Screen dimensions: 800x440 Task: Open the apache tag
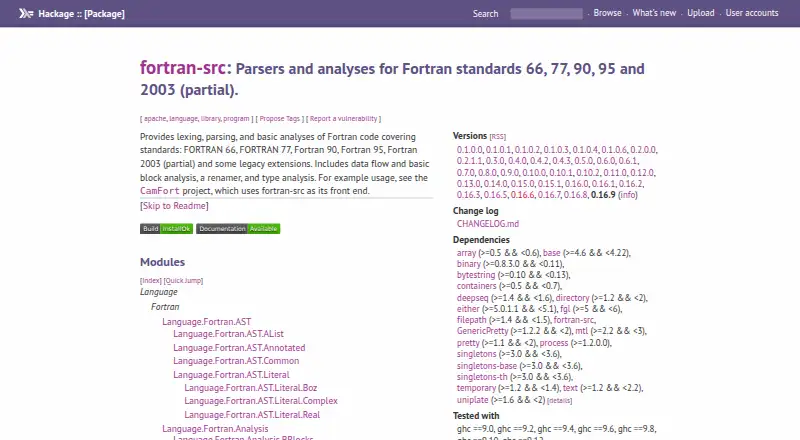(x=155, y=118)
